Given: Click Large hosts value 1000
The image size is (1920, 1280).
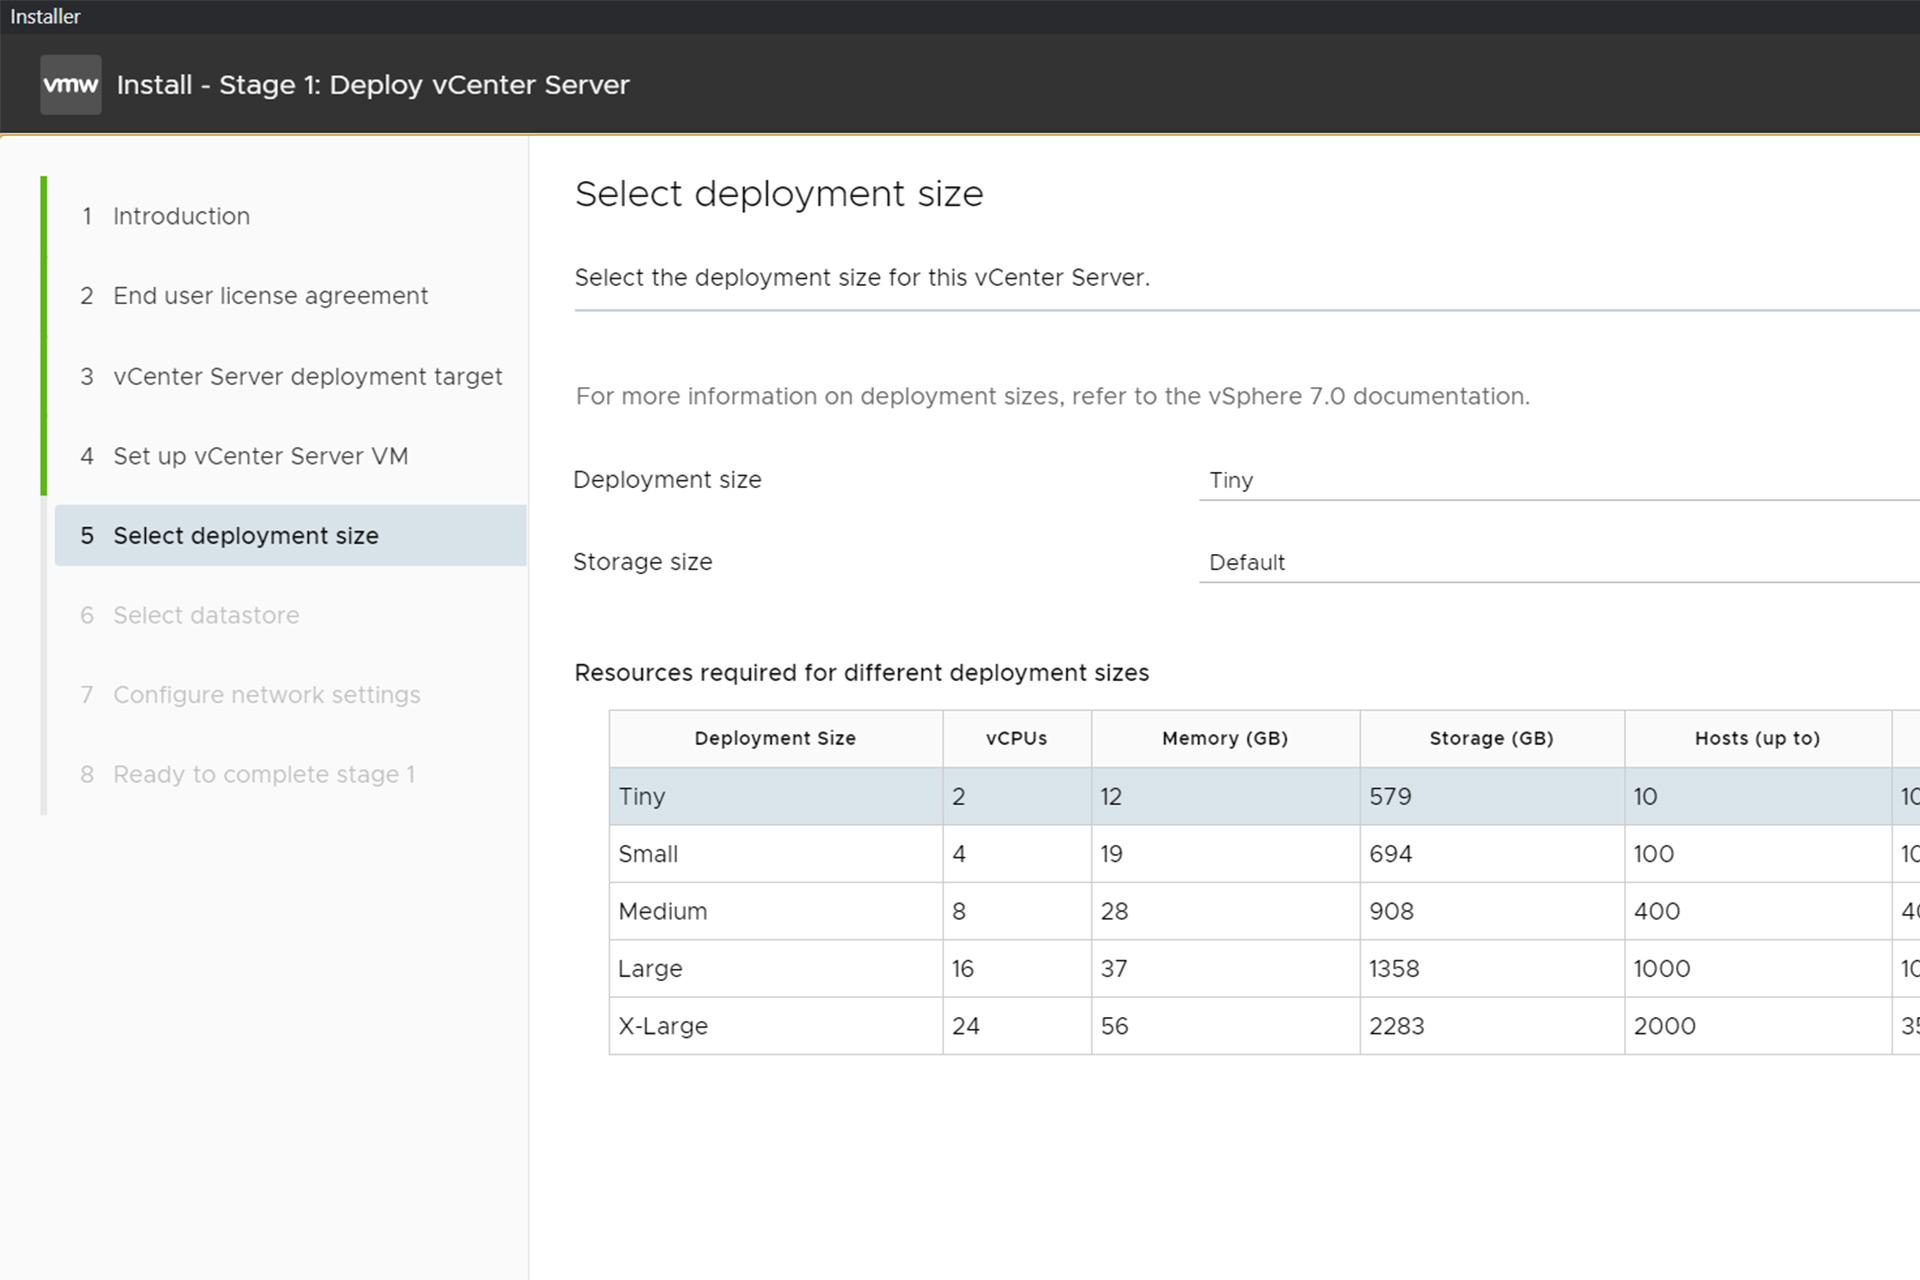Looking at the screenshot, I should point(1662,968).
